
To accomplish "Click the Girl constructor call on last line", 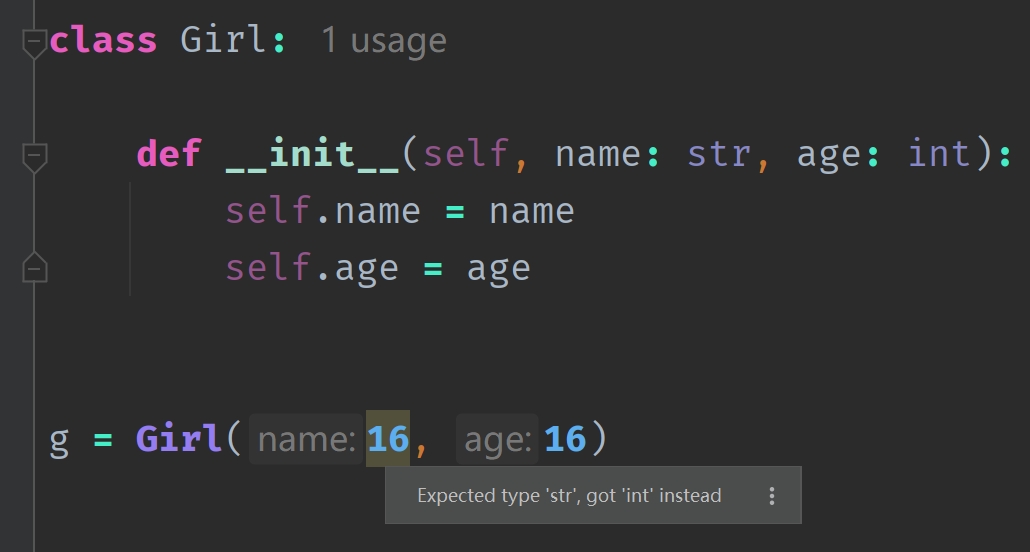I will coord(179,438).
